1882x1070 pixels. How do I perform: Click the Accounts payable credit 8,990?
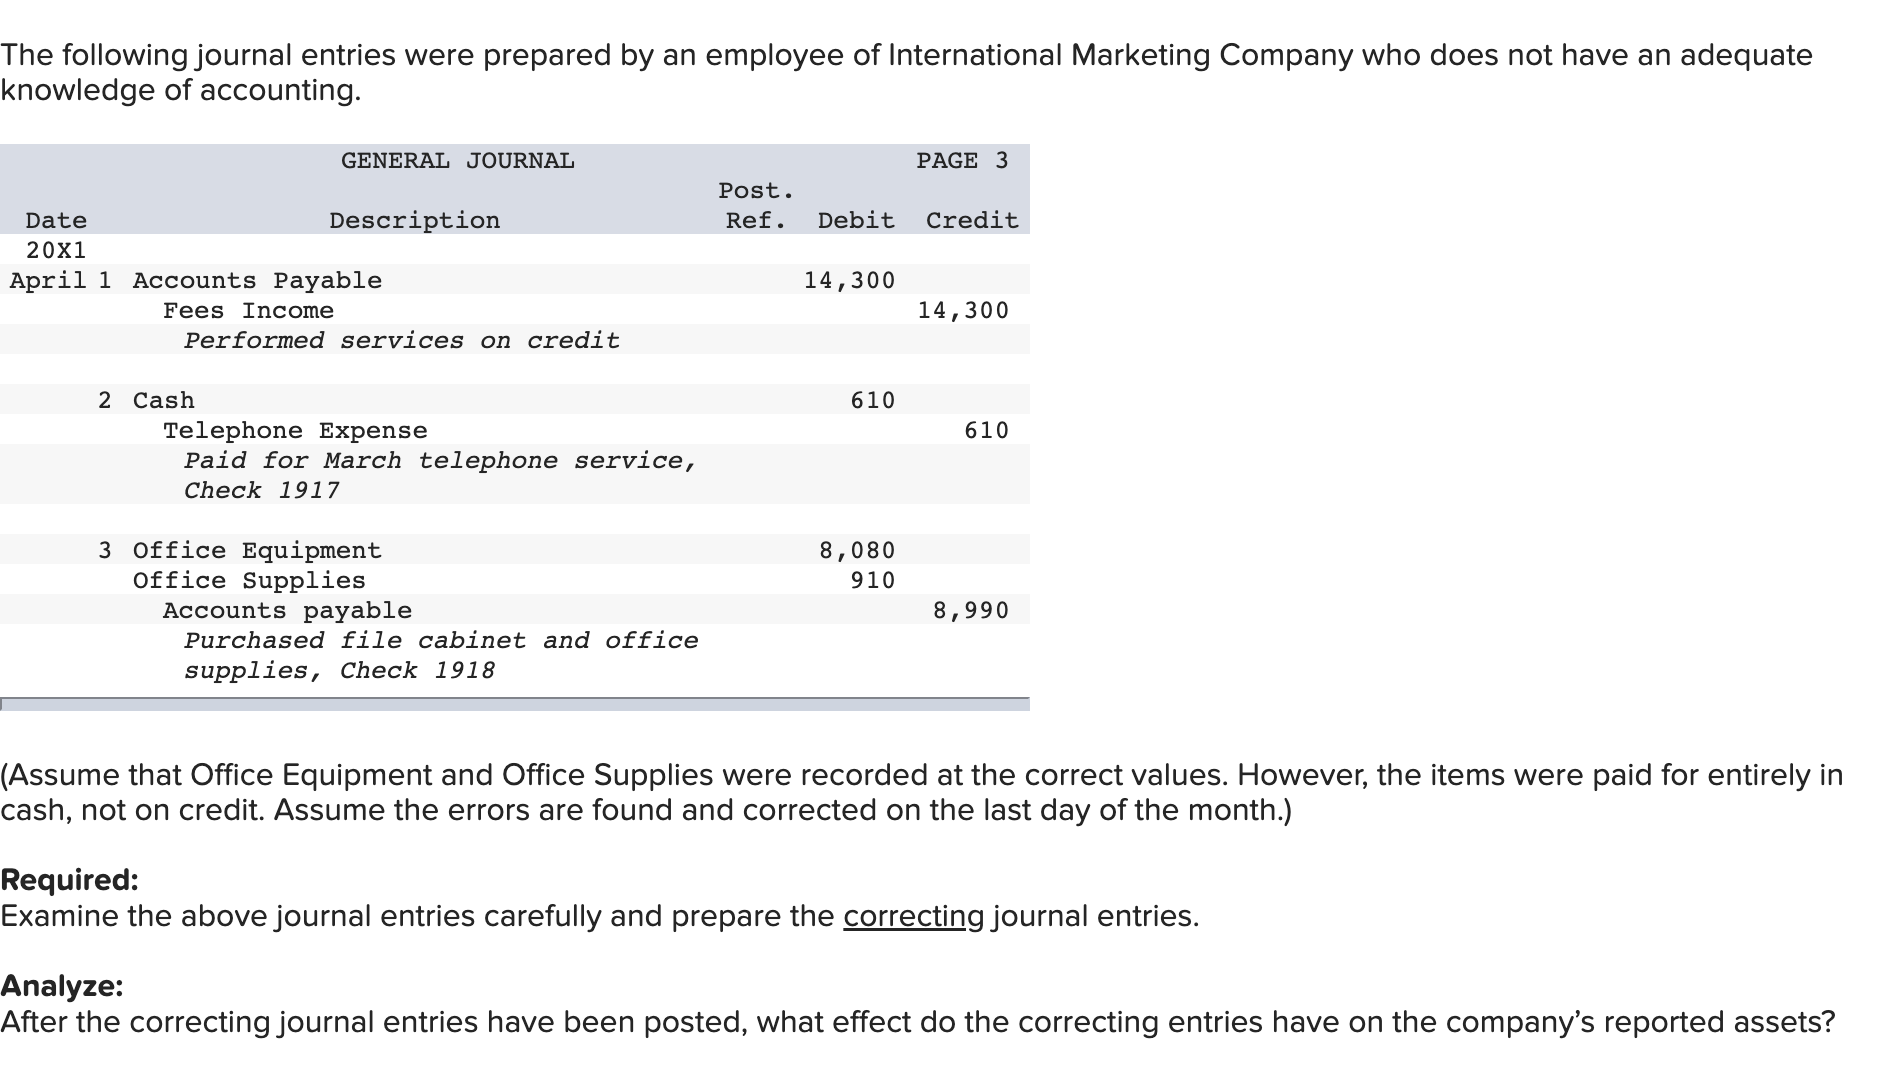pos(971,610)
